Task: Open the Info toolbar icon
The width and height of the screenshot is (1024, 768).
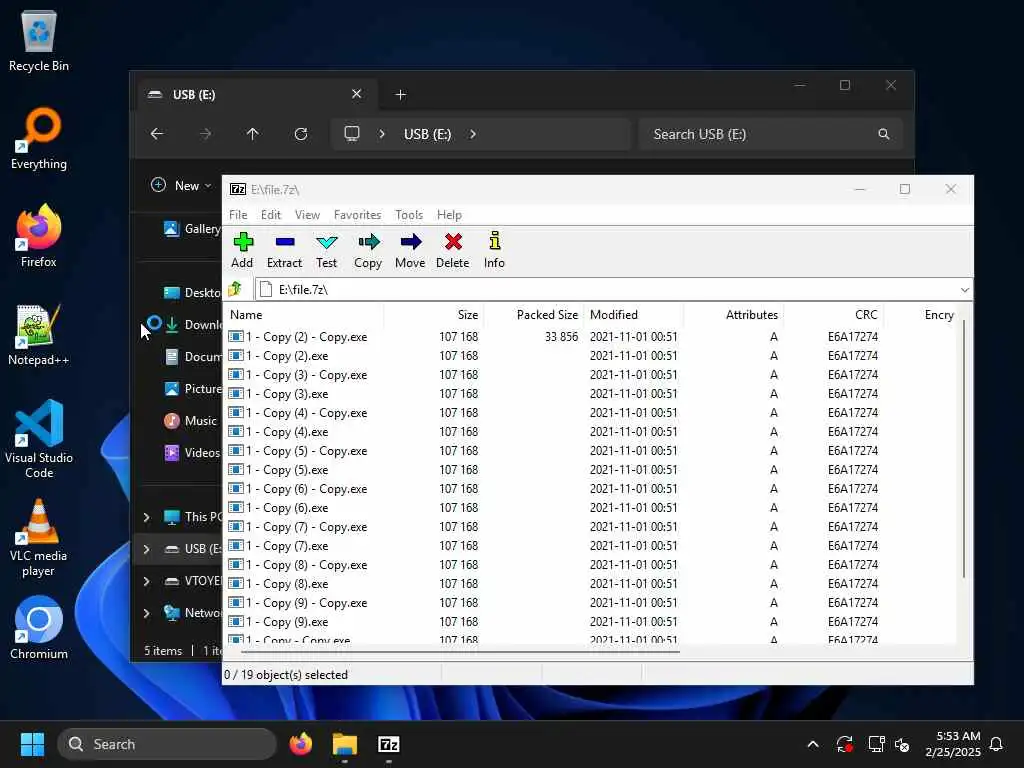Action: click(x=494, y=250)
